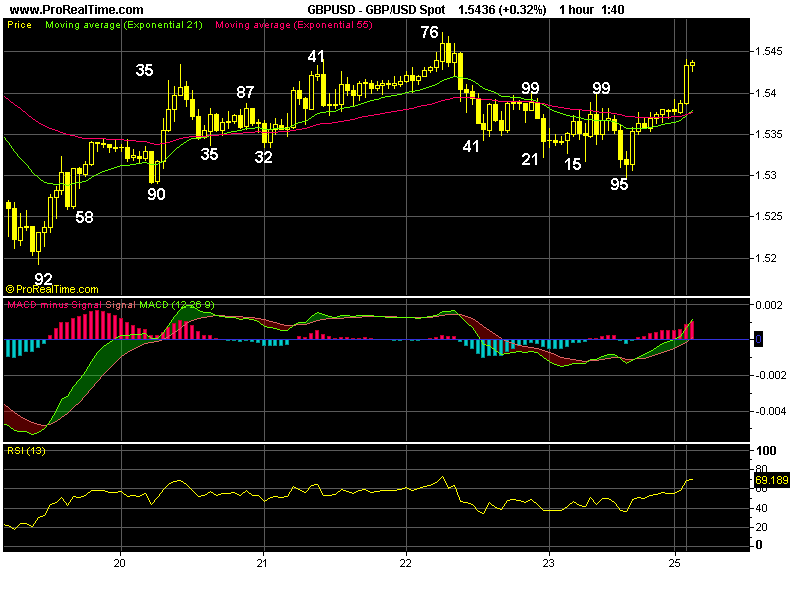Click the 21 date label on time axis
The width and height of the screenshot is (800, 600).
click(x=262, y=563)
